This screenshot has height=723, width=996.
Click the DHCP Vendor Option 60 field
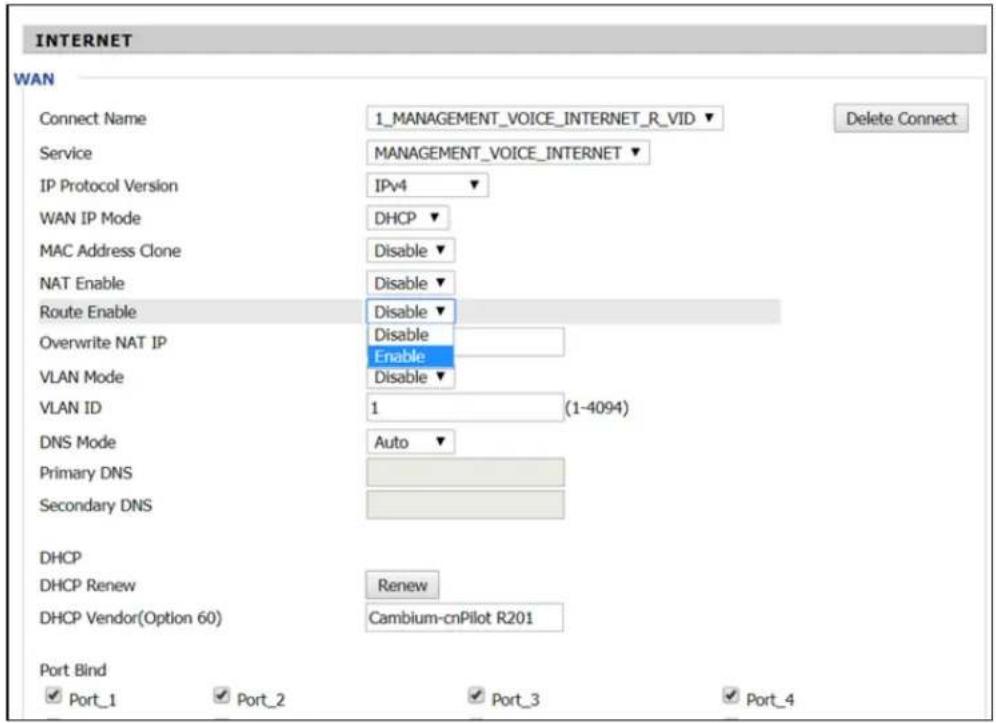464,618
